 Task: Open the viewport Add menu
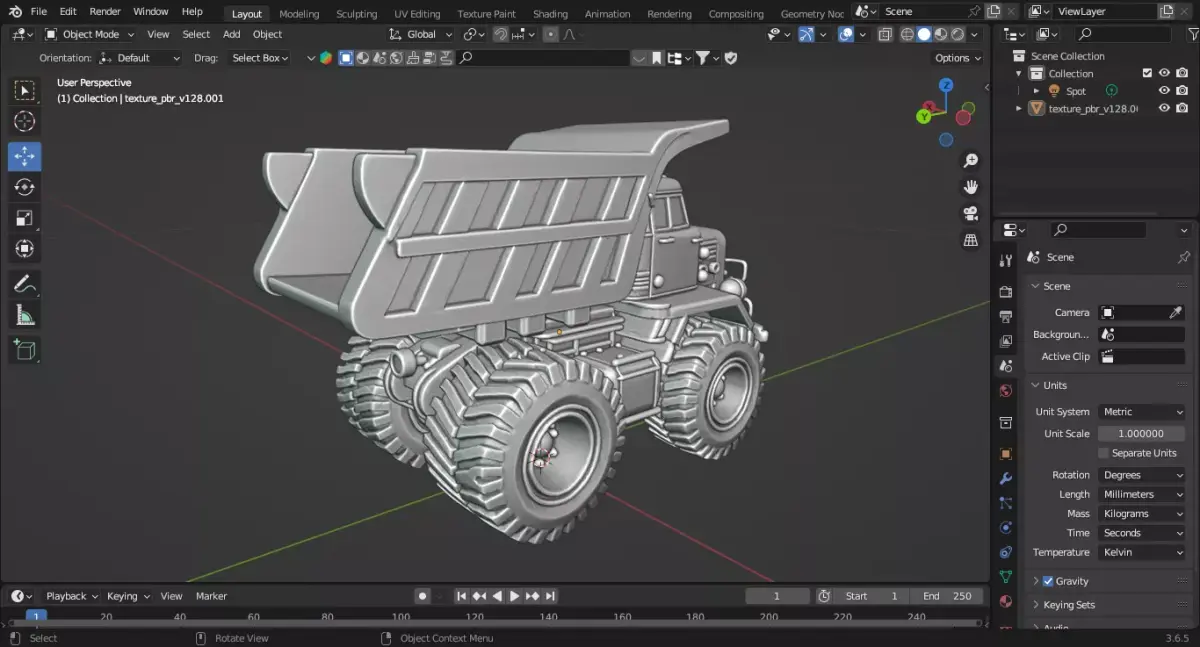[231, 34]
